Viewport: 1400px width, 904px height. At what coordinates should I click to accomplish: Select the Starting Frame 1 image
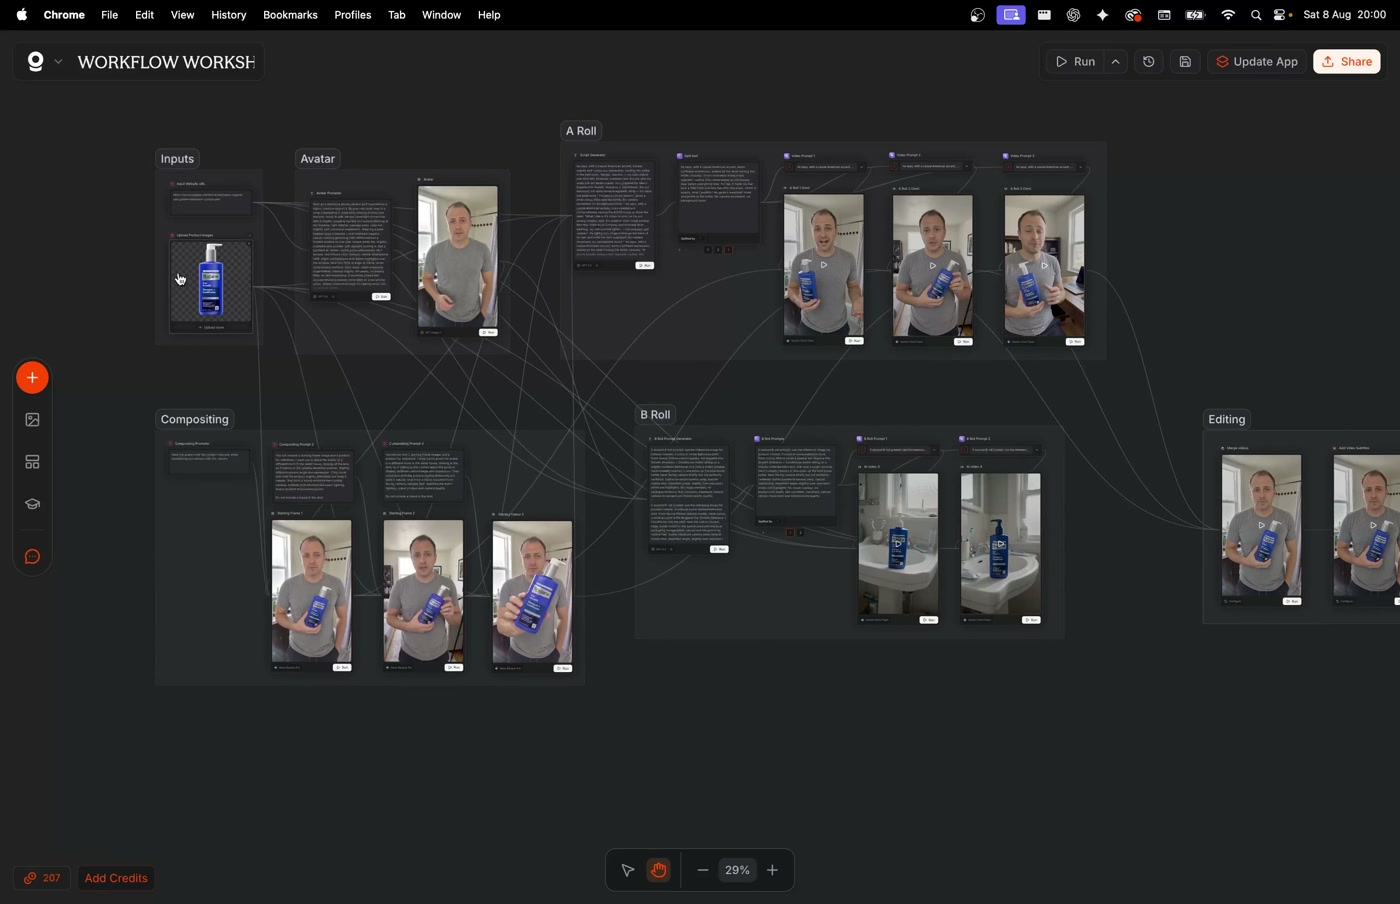pyautogui.click(x=311, y=591)
